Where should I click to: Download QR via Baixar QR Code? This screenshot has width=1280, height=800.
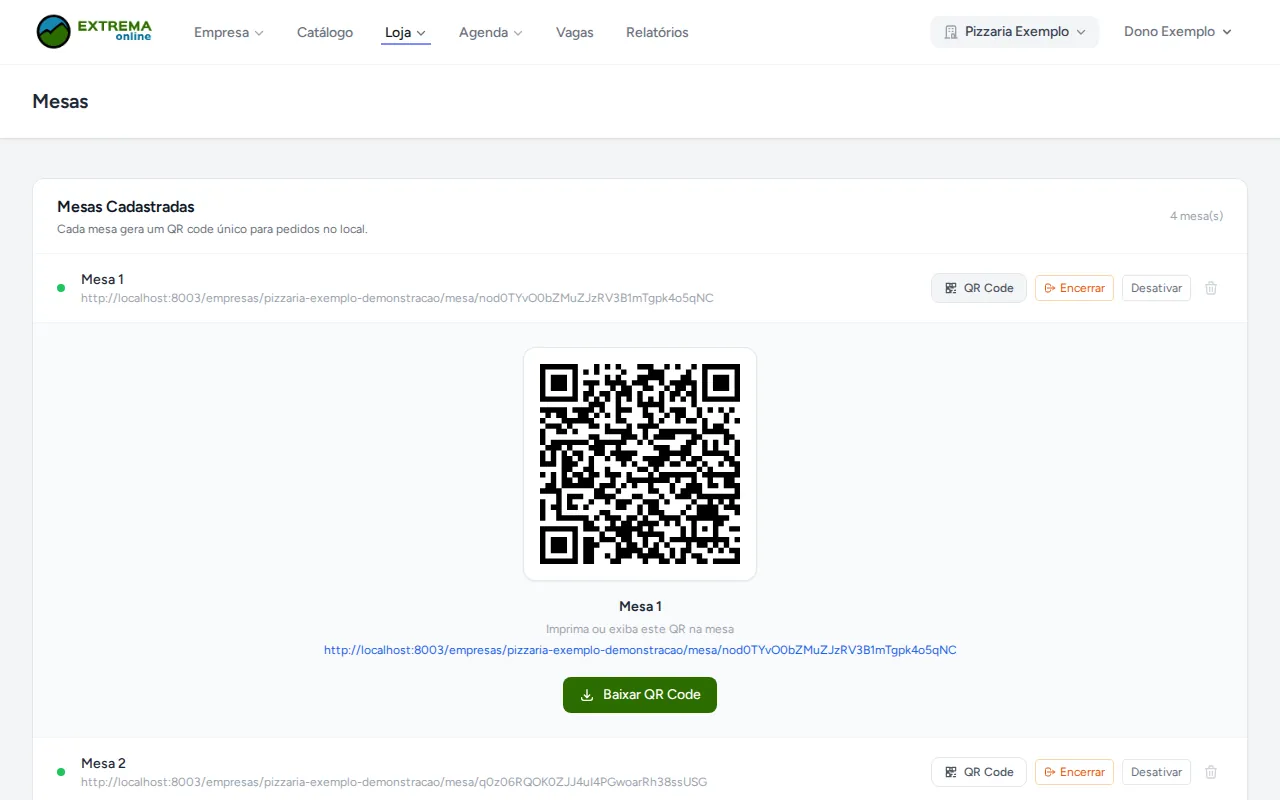click(640, 694)
